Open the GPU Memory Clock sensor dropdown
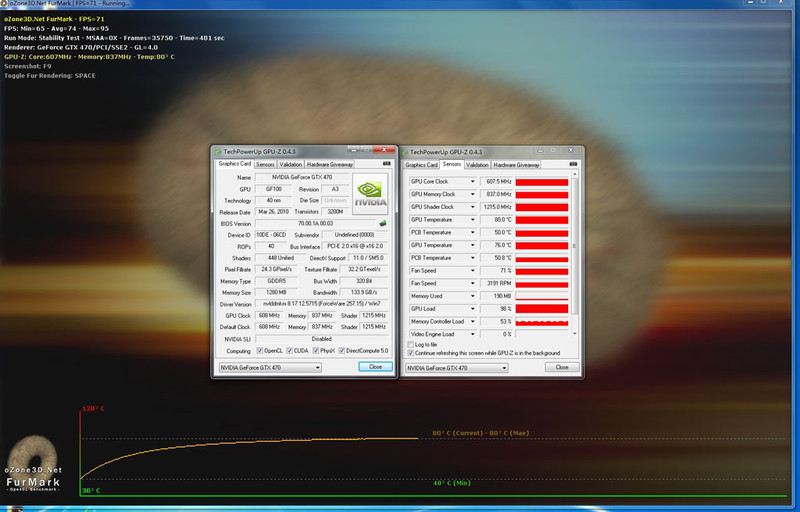The height and width of the screenshot is (512, 800). pyautogui.click(x=472, y=194)
